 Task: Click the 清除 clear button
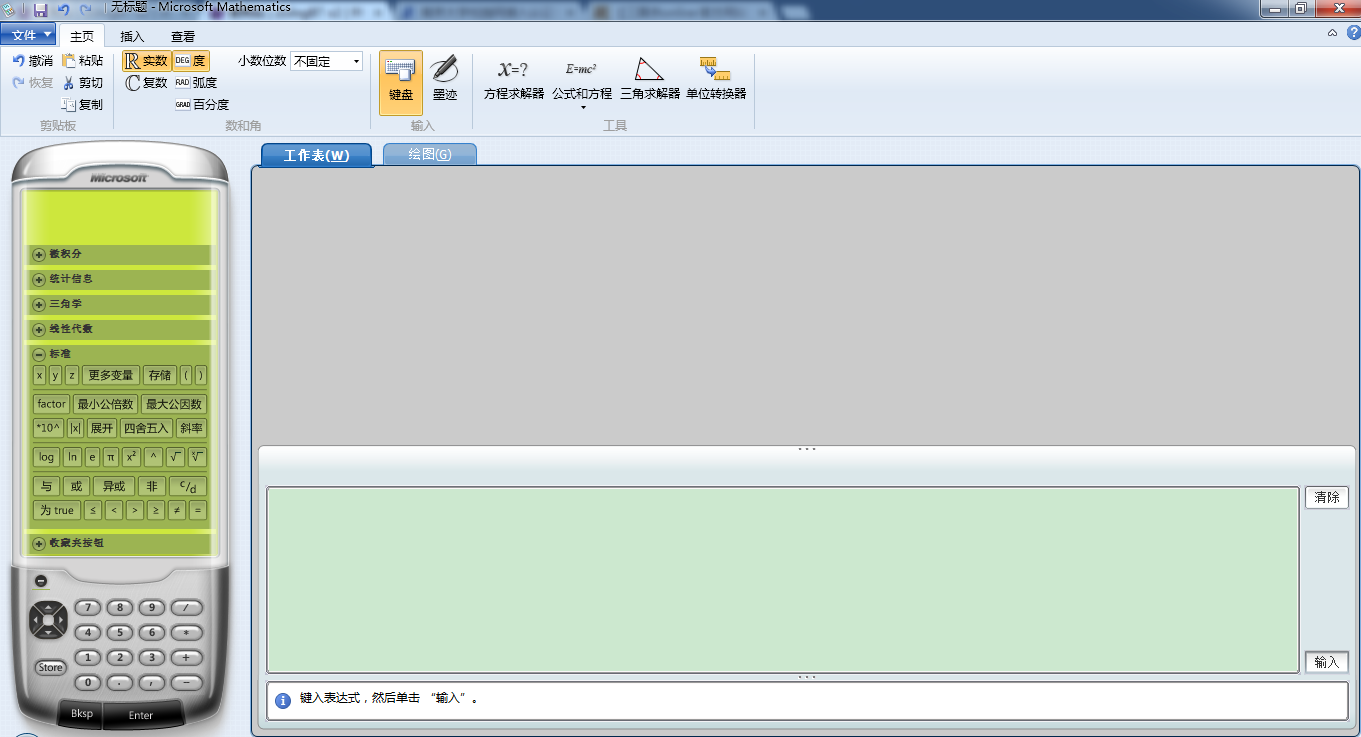tap(1326, 498)
